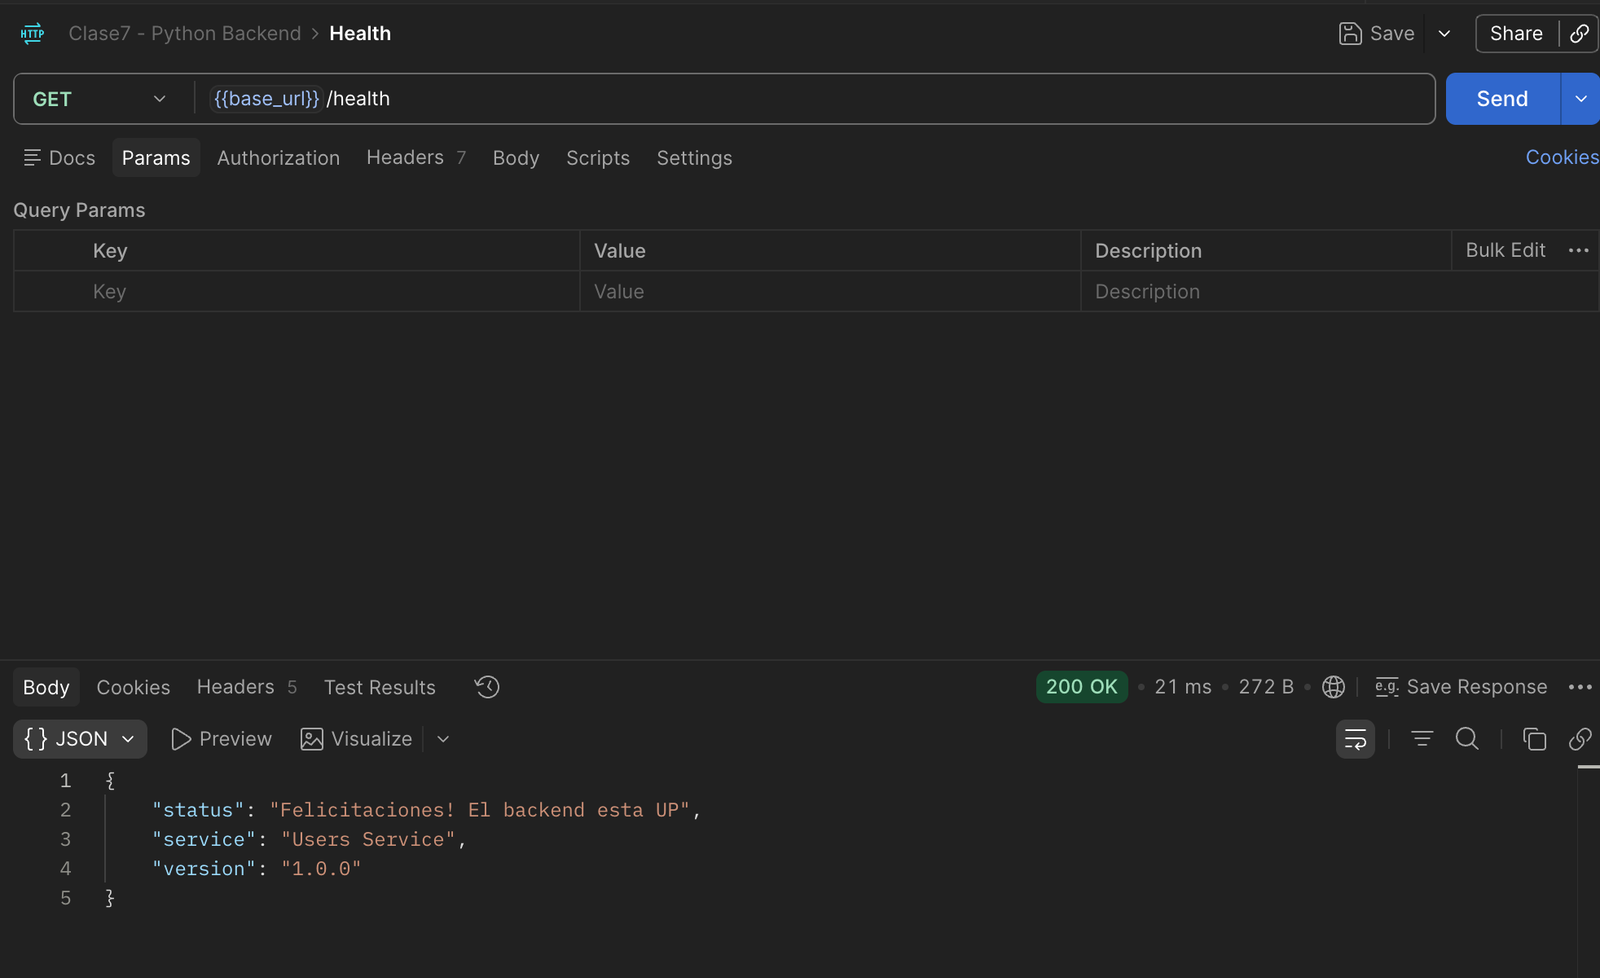Screen dimensions: 1600x978
Task: Open the response more options menu
Action: point(1580,687)
